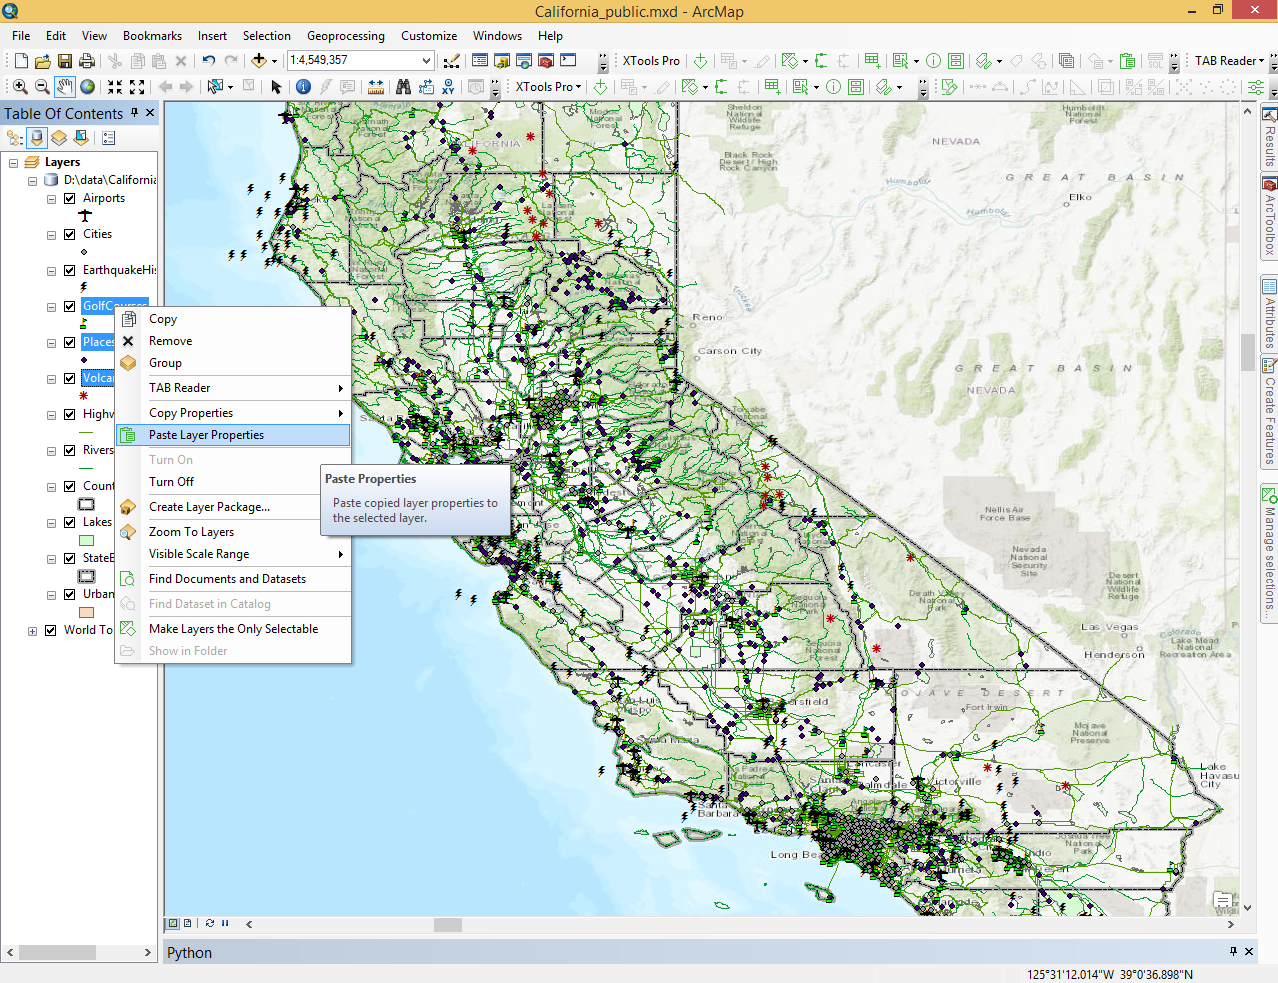
Task: Create a new map document
Action: click(21, 61)
